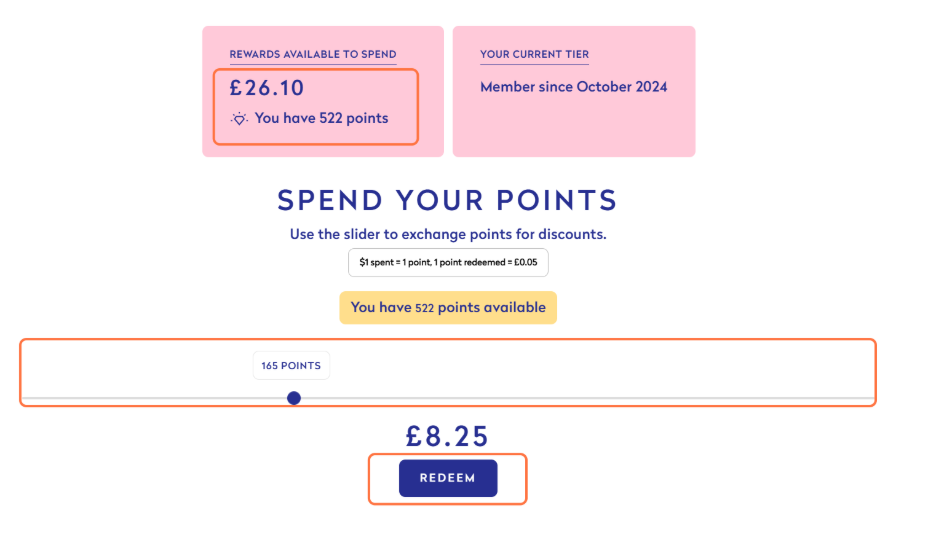This screenshot has height=540, width=936.
Task: Click 'Member since October 2024' text
Action: 573,87
